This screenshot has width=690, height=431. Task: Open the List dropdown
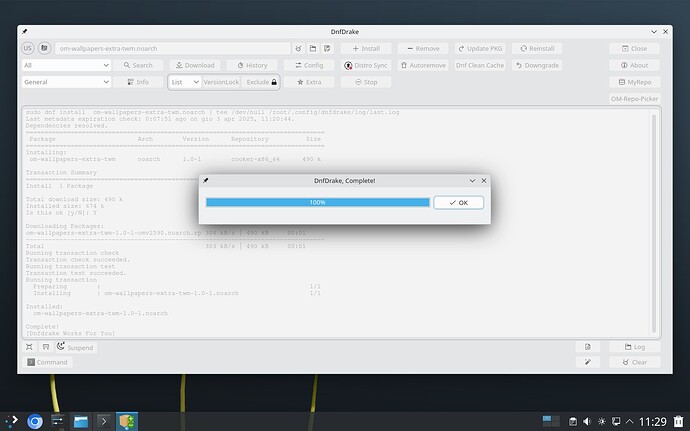click(x=183, y=82)
